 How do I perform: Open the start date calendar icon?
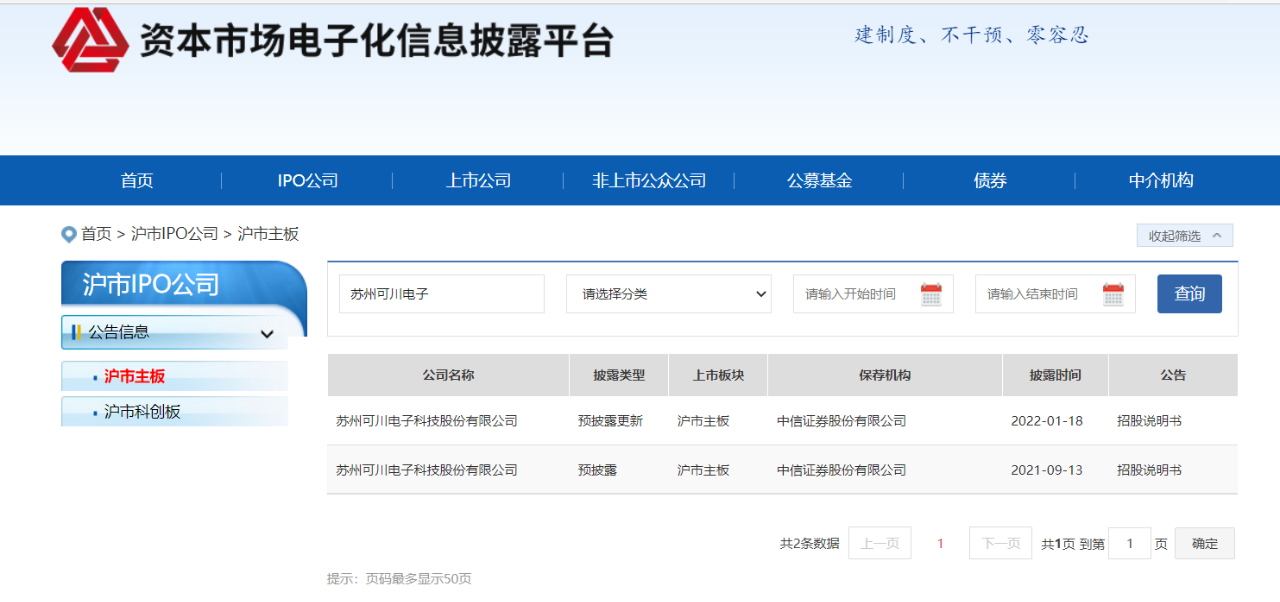point(931,295)
